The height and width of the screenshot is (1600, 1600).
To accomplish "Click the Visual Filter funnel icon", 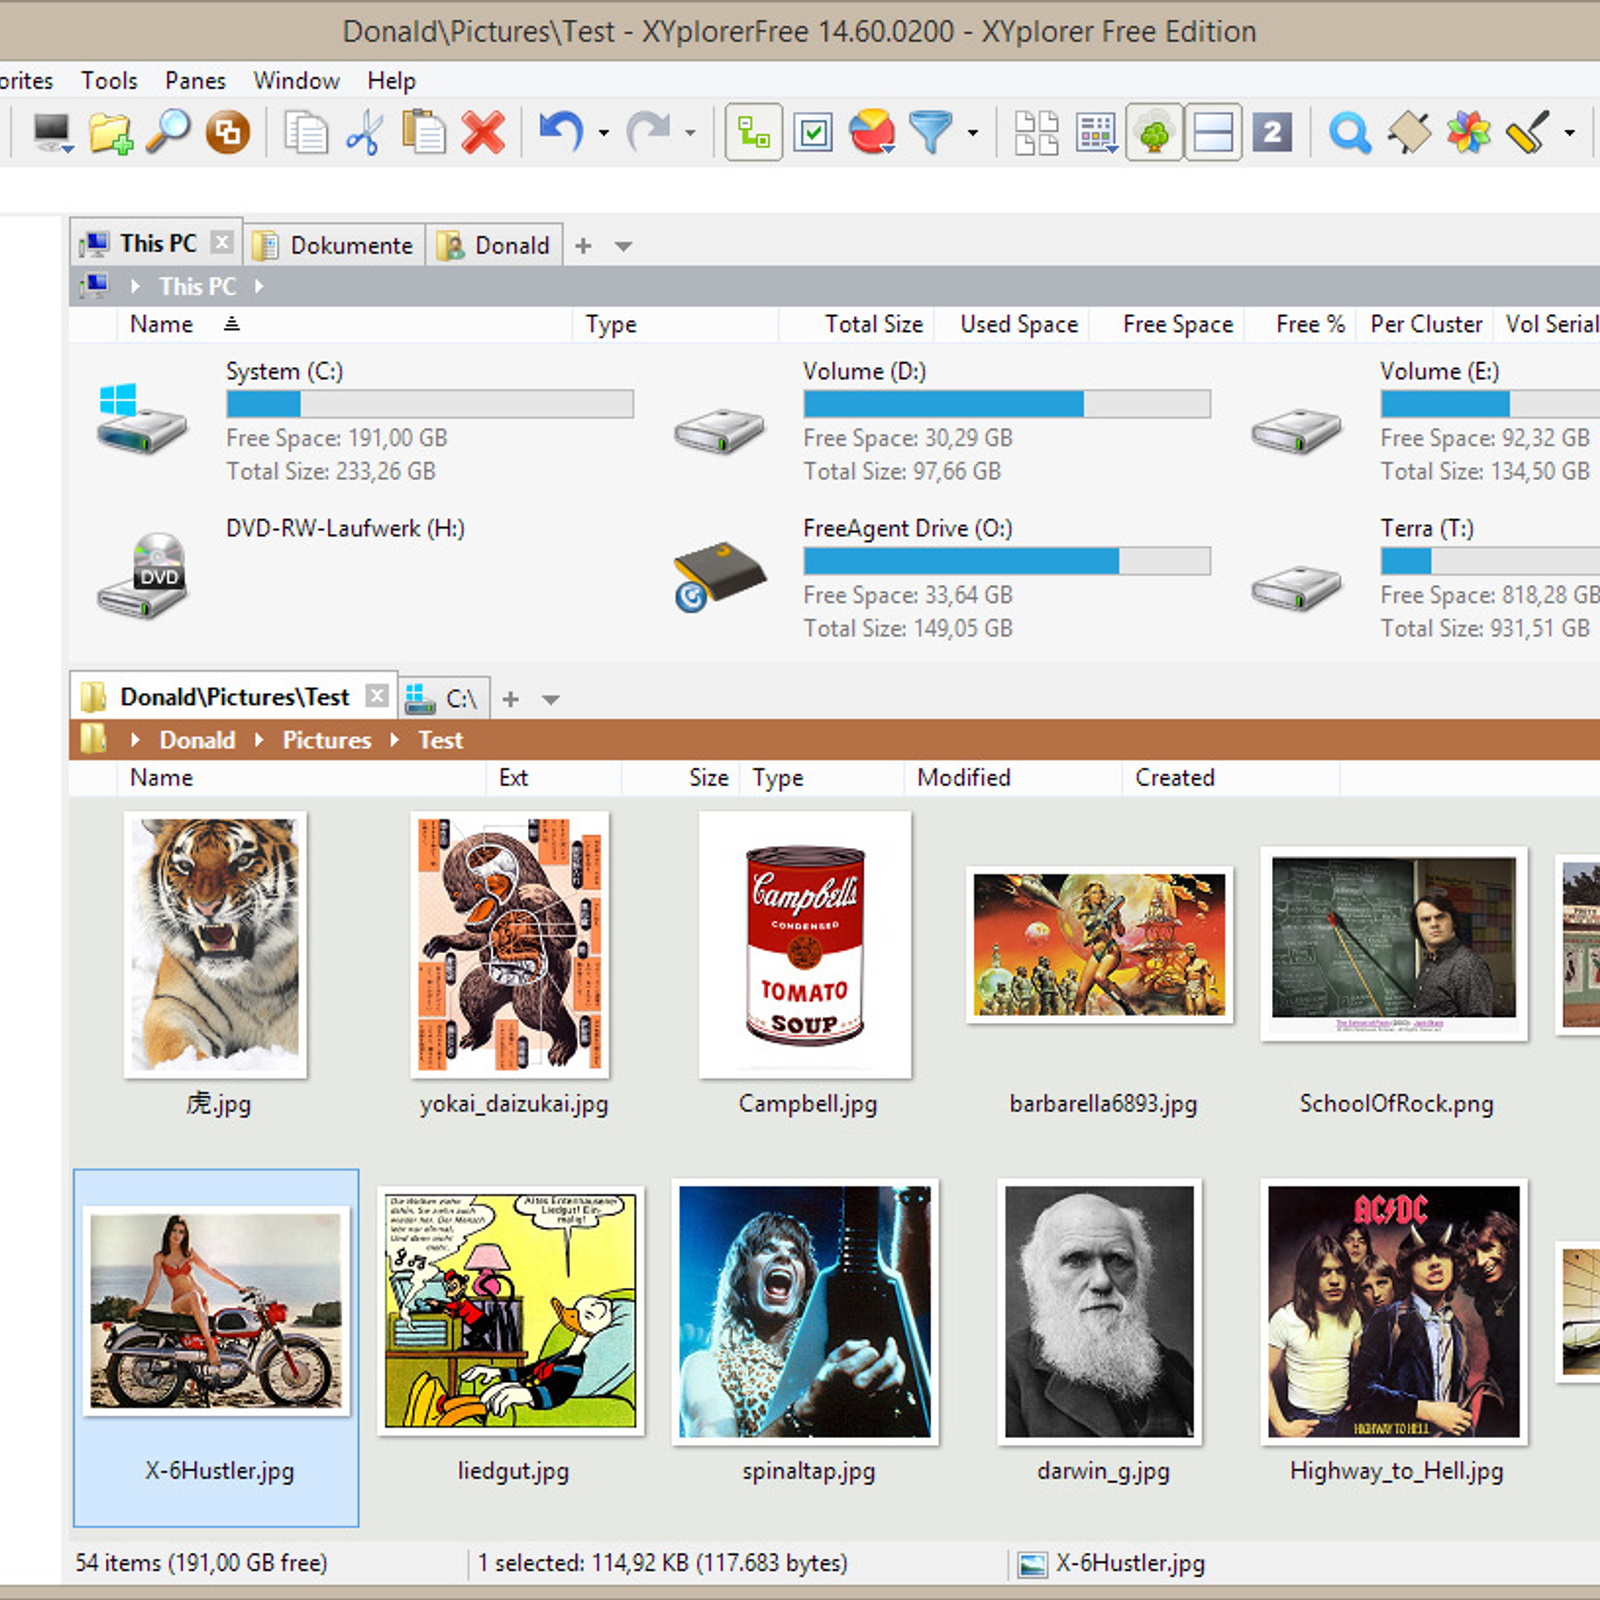I will tap(931, 132).
